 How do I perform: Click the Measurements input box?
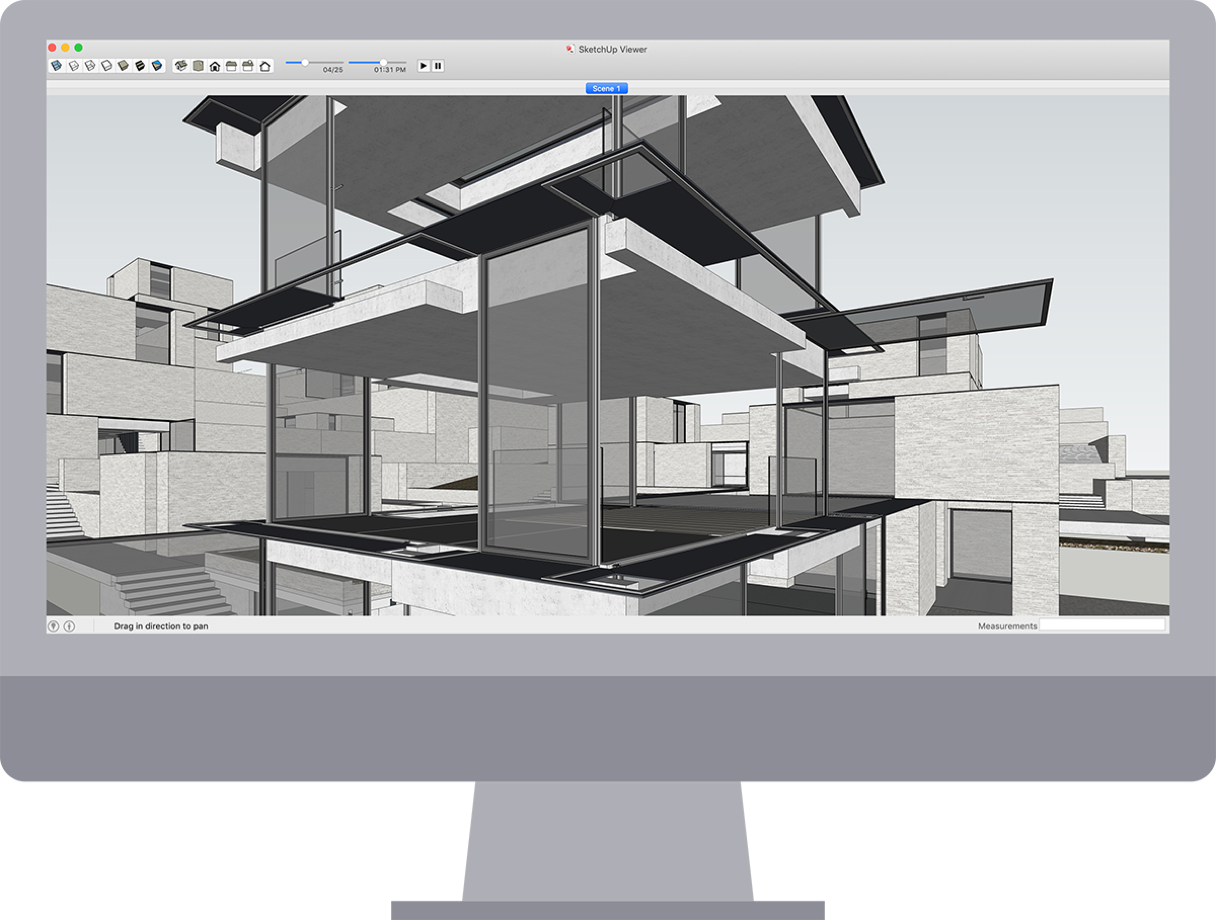pos(1102,625)
